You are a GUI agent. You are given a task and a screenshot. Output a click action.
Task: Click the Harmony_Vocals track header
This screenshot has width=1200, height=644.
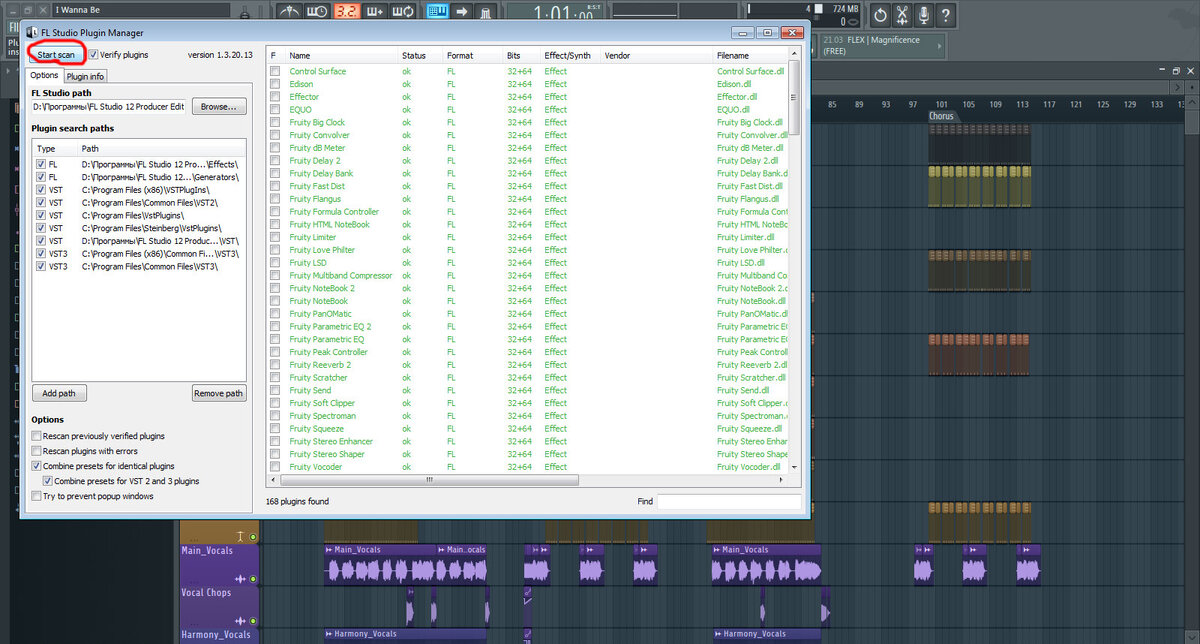[218, 636]
